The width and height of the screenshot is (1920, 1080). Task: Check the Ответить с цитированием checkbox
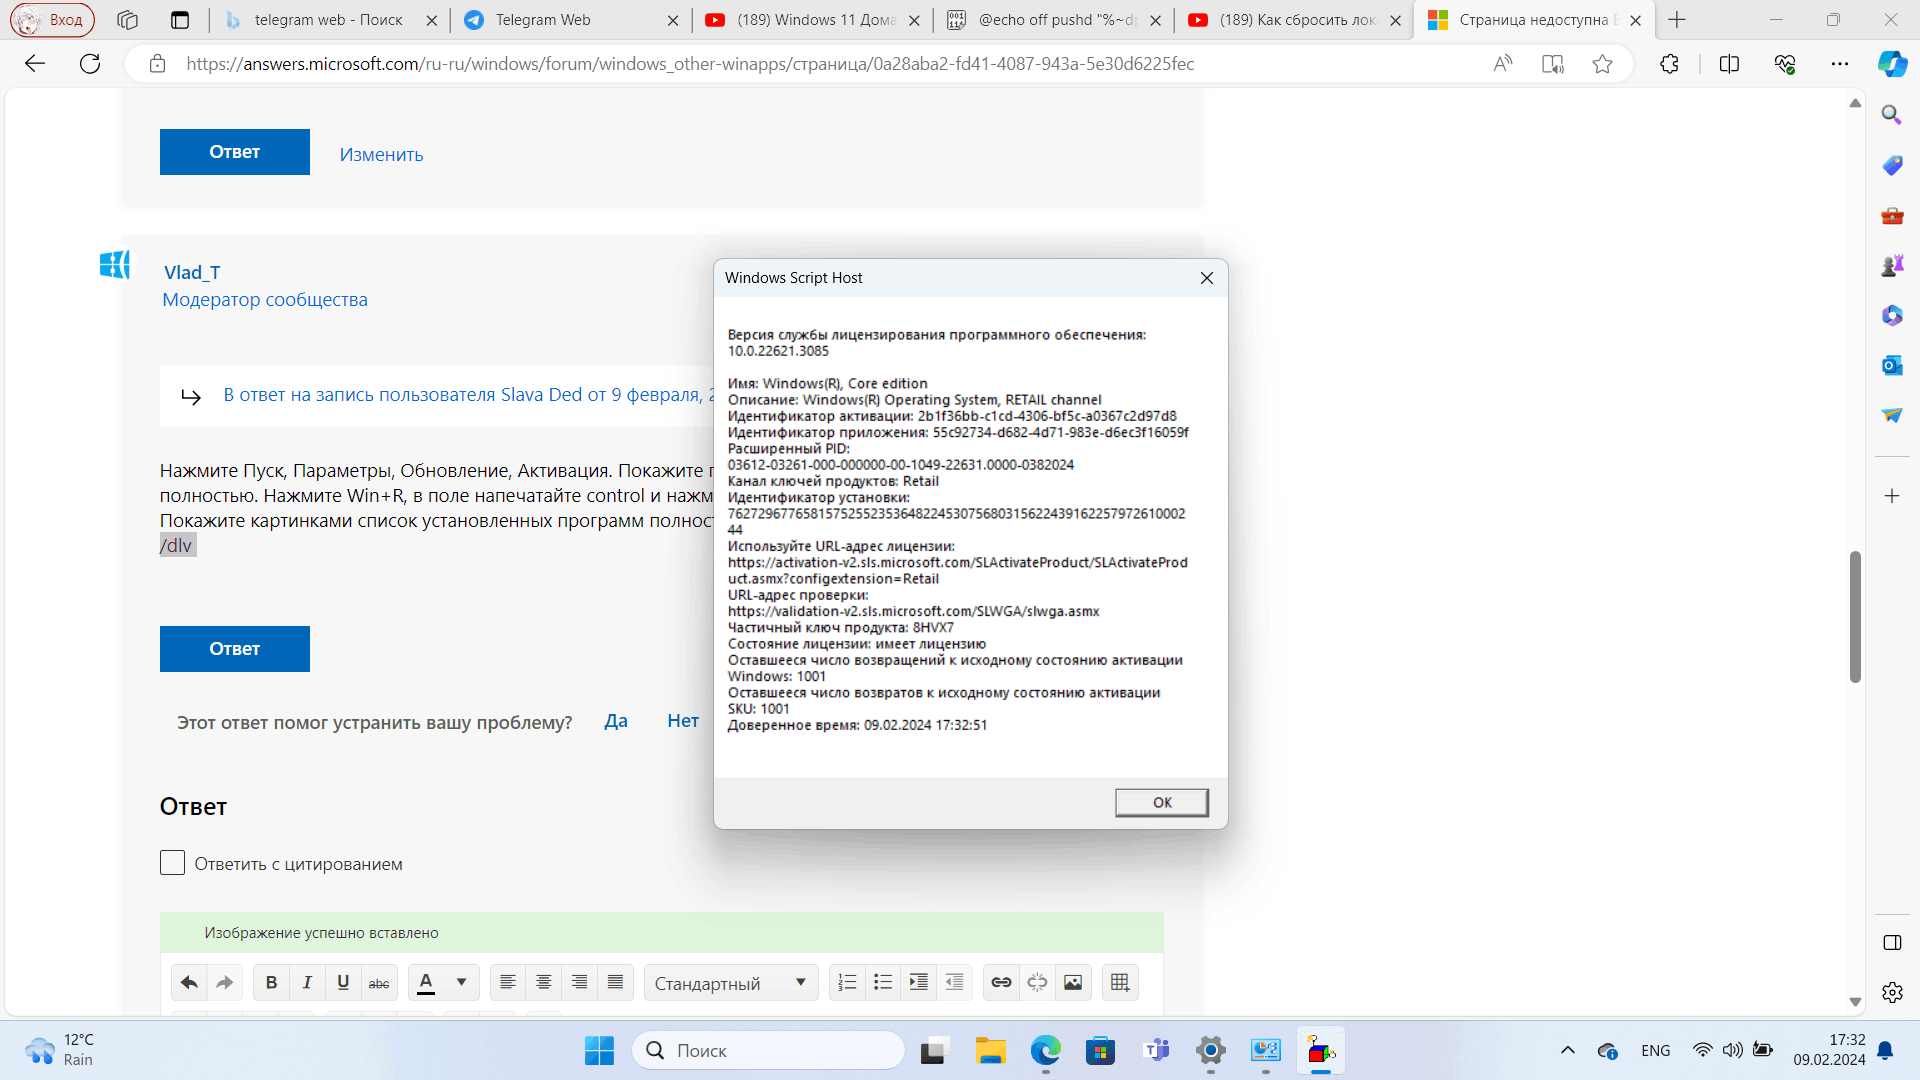(172, 863)
